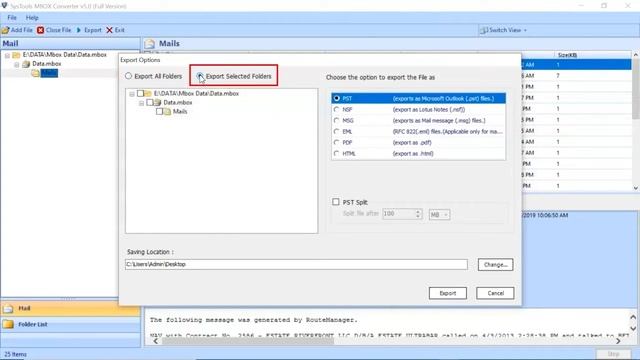The width and height of the screenshot is (640, 360).
Task: Open the MB unit dropdown
Action: click(440, 214)
